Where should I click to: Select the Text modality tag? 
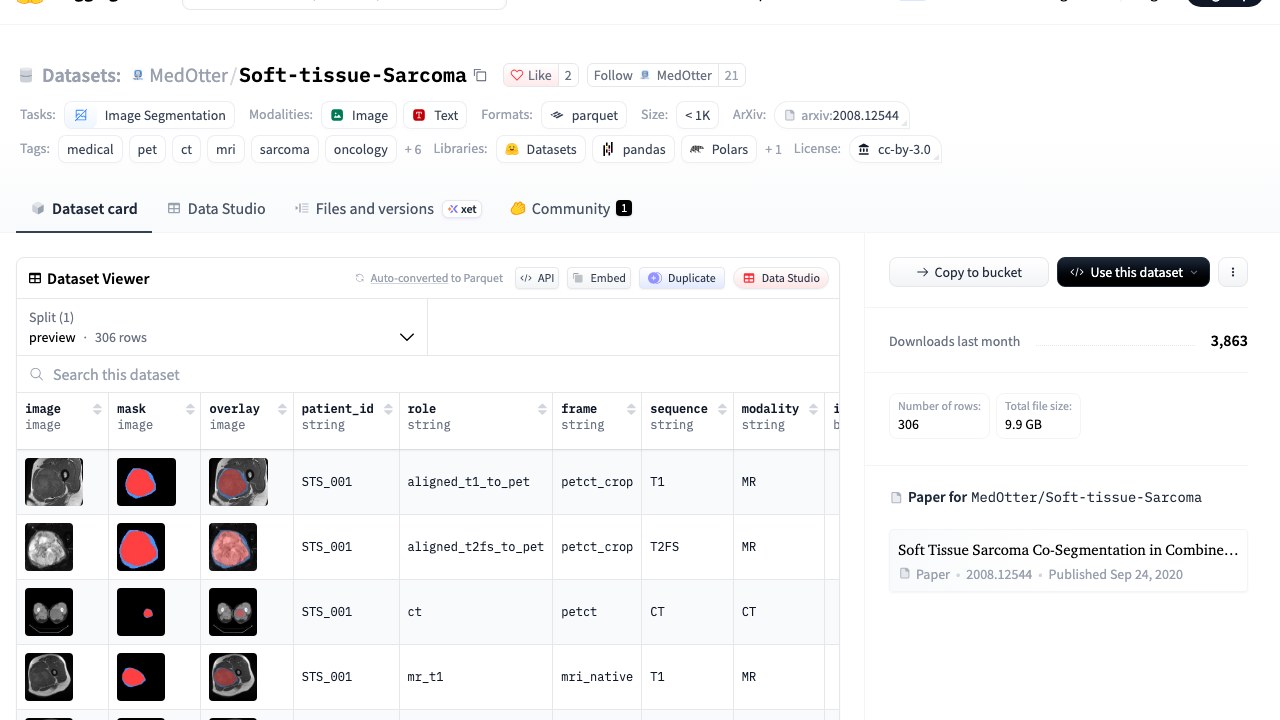point(435,115)
